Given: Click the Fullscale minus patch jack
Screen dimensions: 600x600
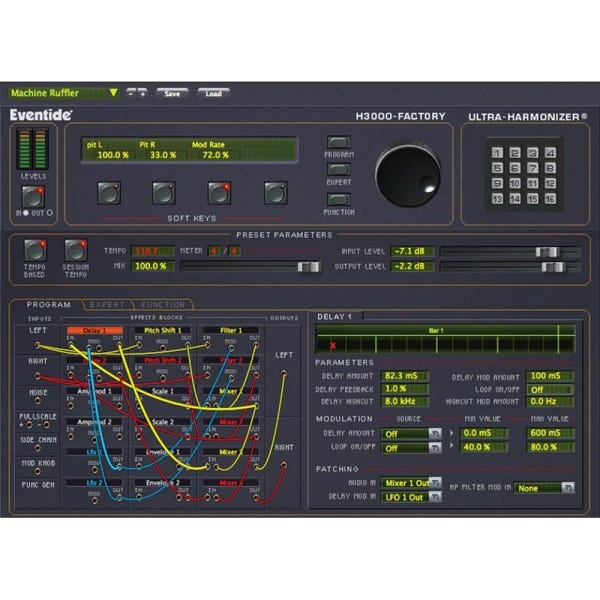Looking at the screenshot, I should 46,425.
